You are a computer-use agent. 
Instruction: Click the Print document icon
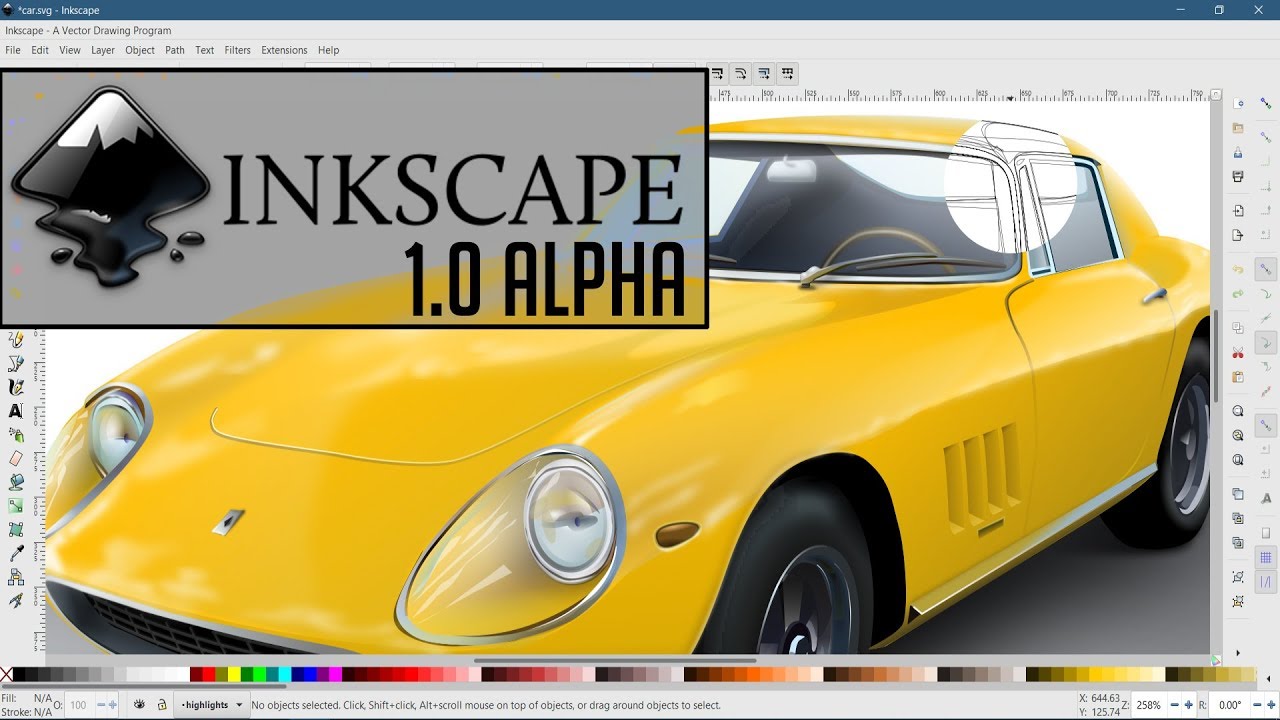pyautogui.click(x=1238, y=176)
